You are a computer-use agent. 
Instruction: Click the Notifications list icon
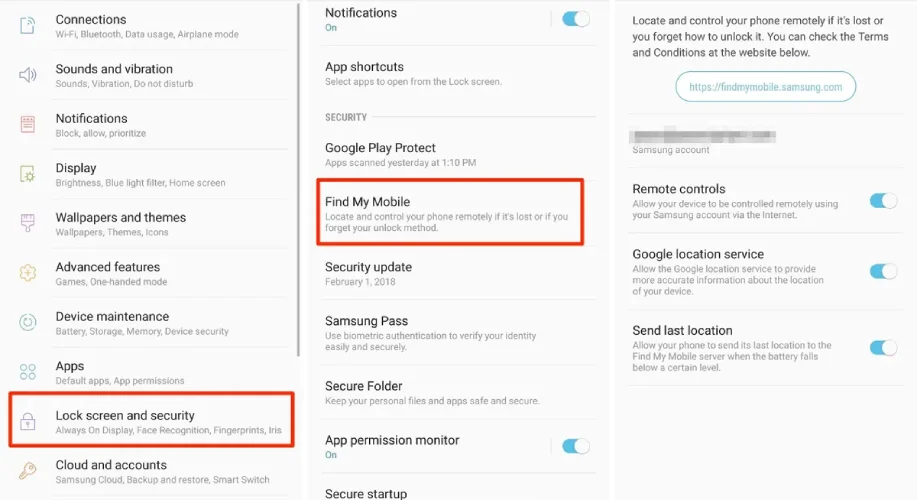(x=27, y=124)
